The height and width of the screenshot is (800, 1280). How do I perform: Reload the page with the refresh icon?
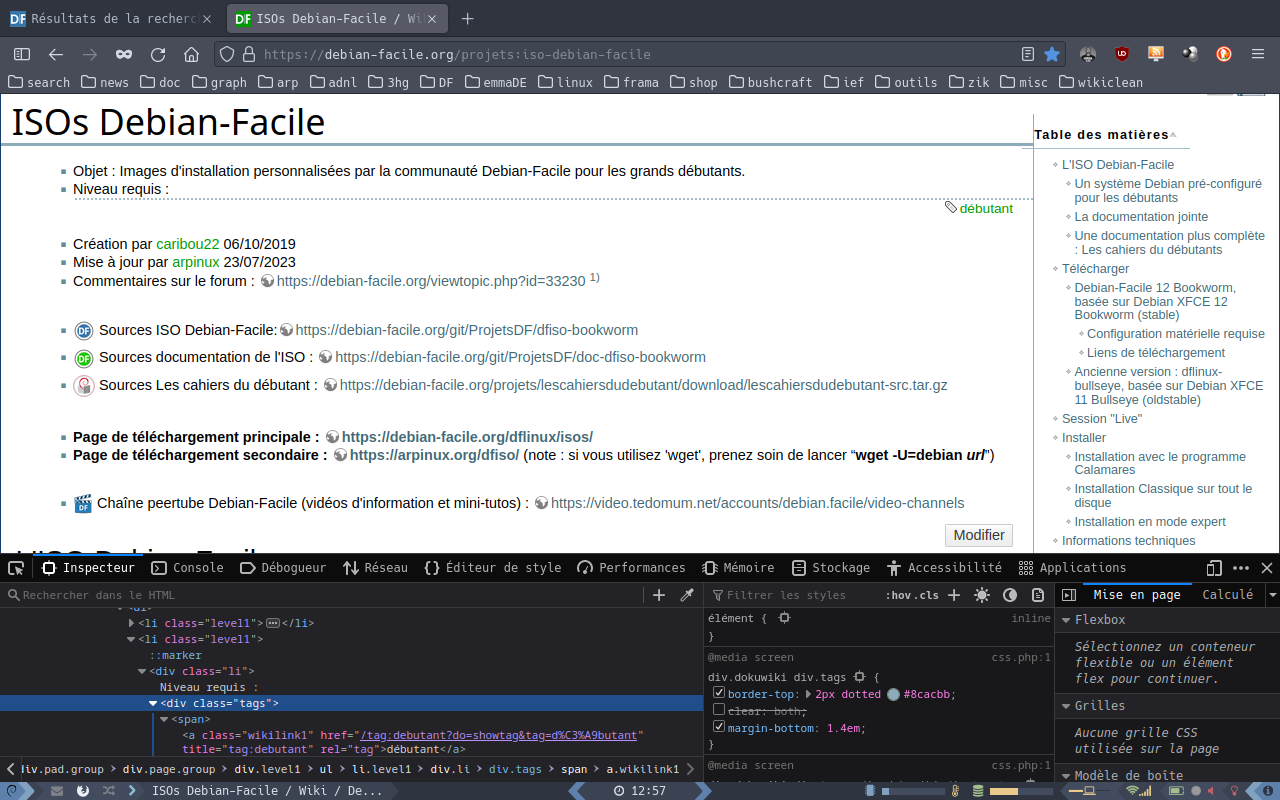[x=158, y=54]
